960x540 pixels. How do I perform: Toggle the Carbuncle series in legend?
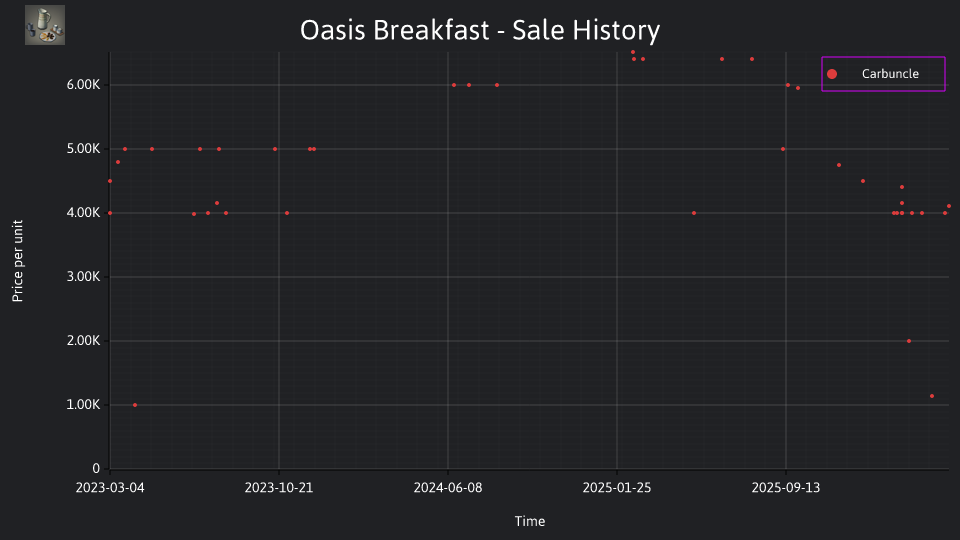pyautogui.click(x=883, y=74)
